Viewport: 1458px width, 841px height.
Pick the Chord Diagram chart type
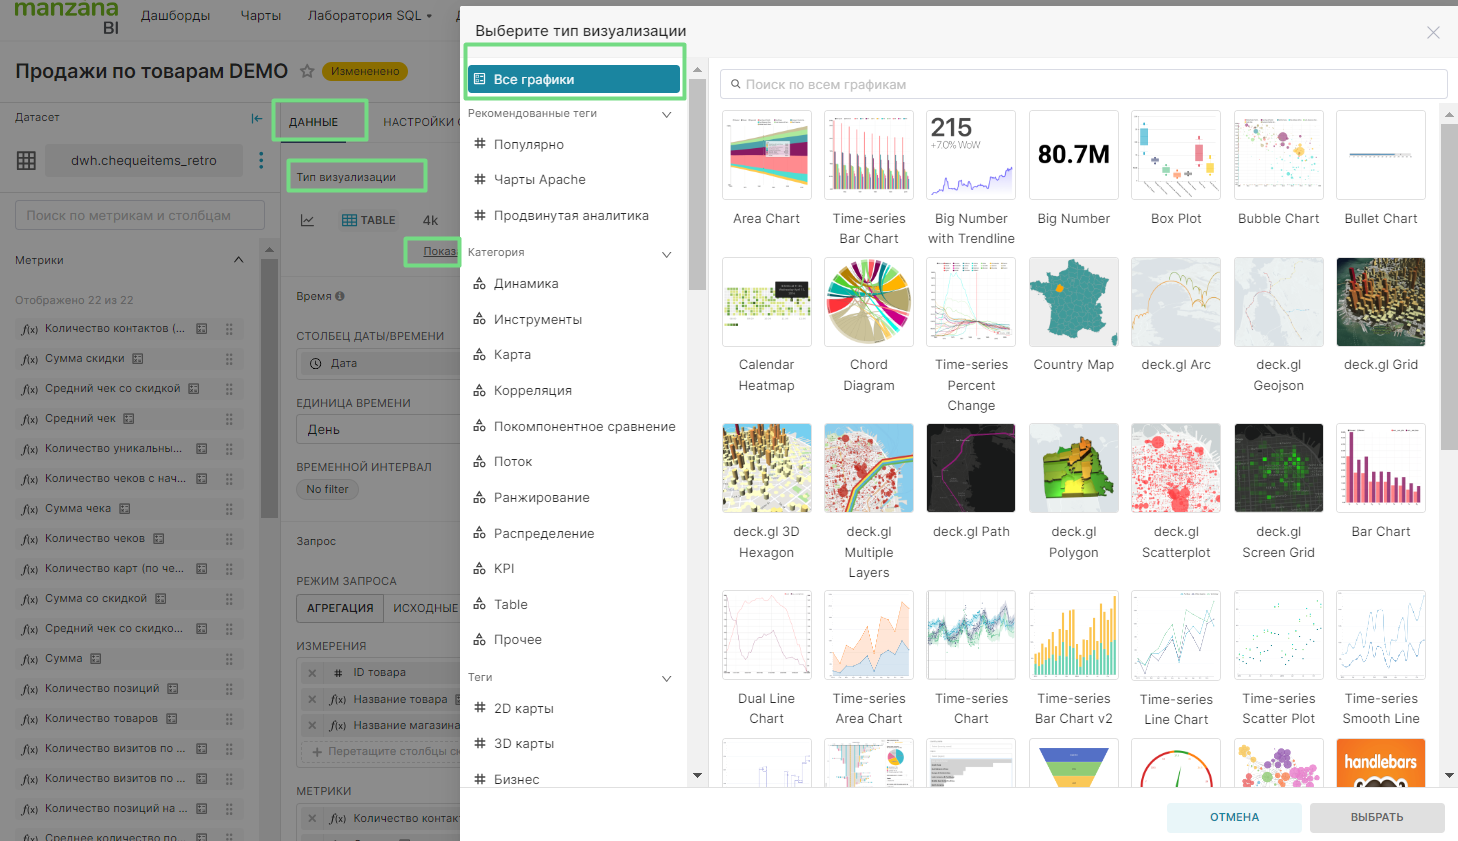[868, 302]
